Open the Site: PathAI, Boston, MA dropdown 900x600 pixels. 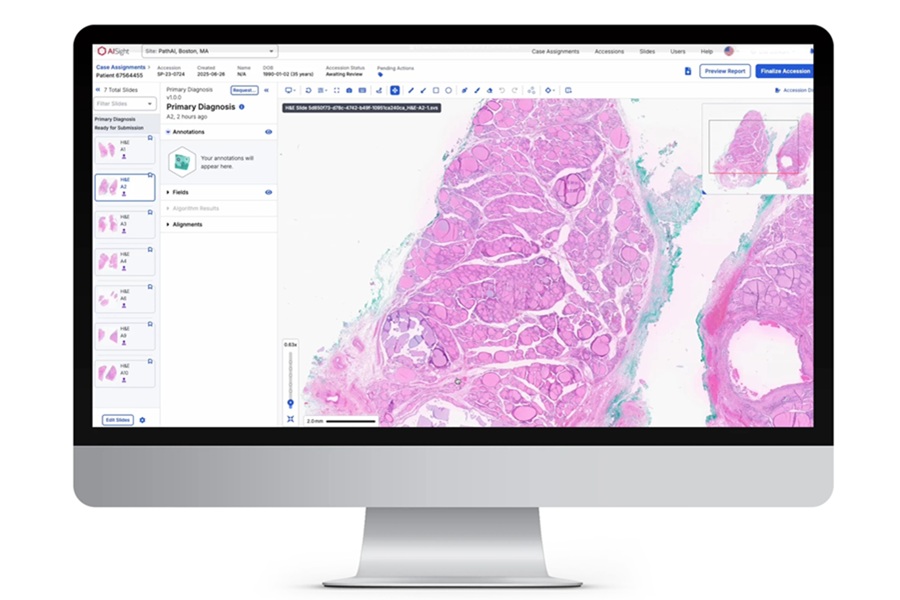point(210,51)
